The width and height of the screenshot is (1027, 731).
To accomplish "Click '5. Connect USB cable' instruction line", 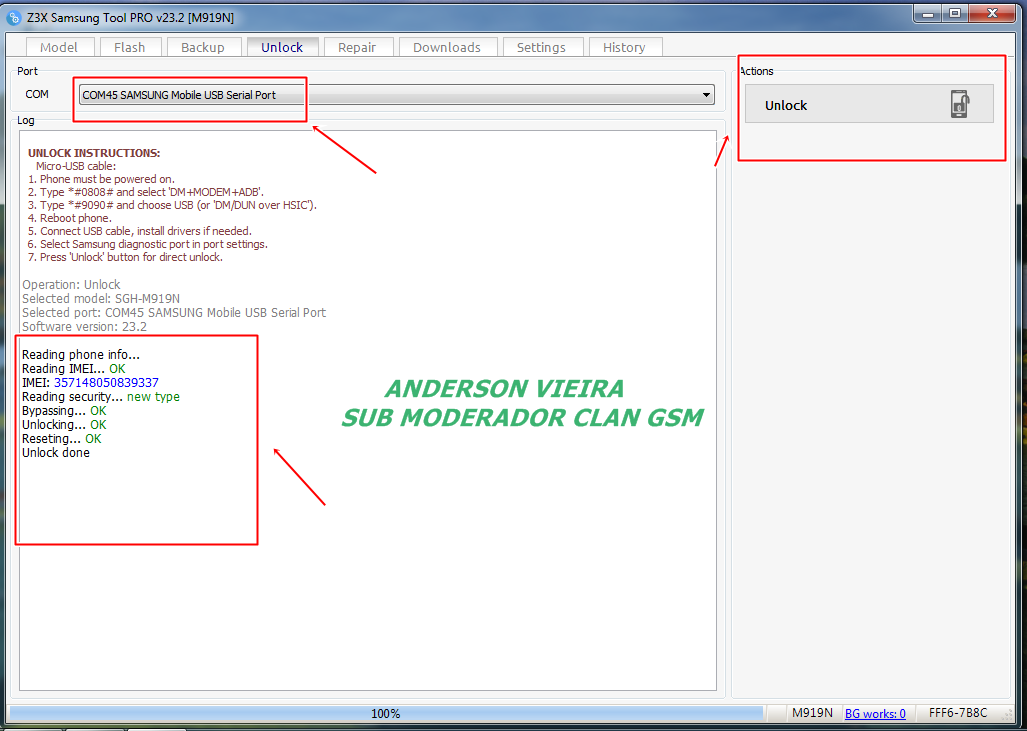I will pos(140,231).
